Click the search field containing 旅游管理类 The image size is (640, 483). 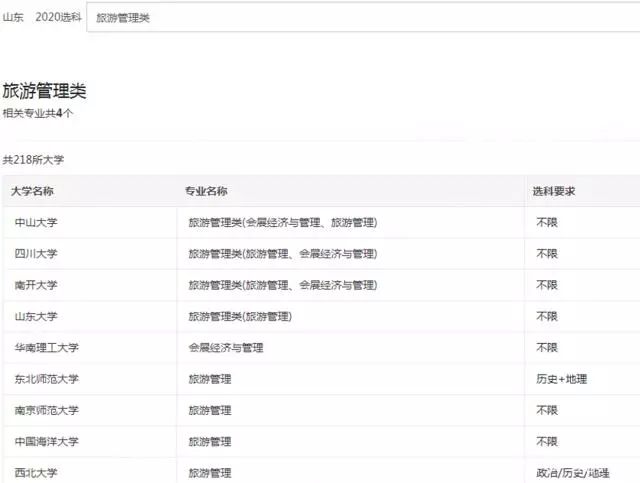pos(363,17)
